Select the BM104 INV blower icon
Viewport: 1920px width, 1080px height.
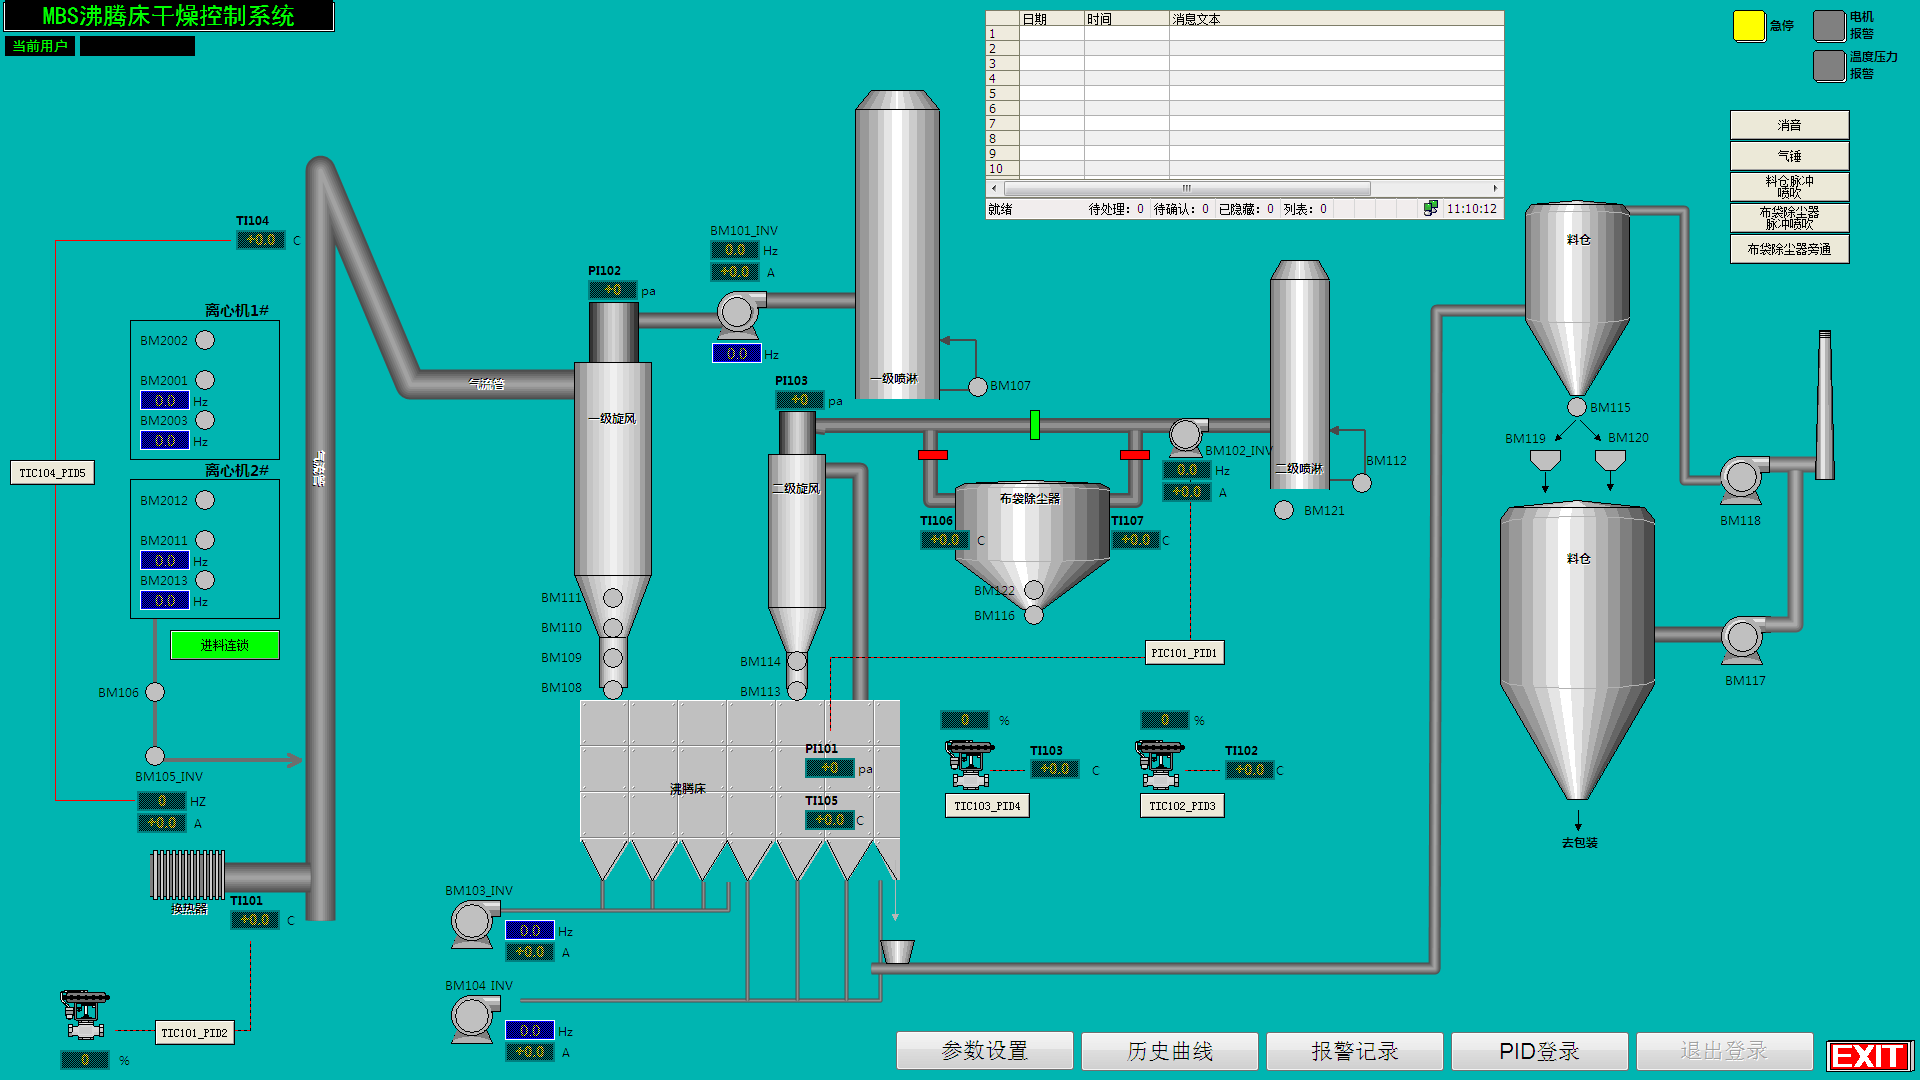[473, 1019]
